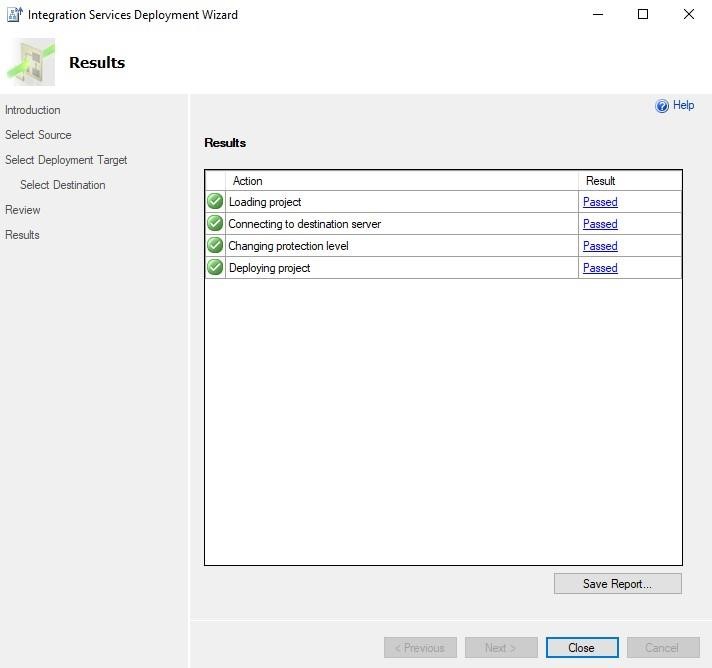
Task: Click the Save Report button
Action: [618, 584]
